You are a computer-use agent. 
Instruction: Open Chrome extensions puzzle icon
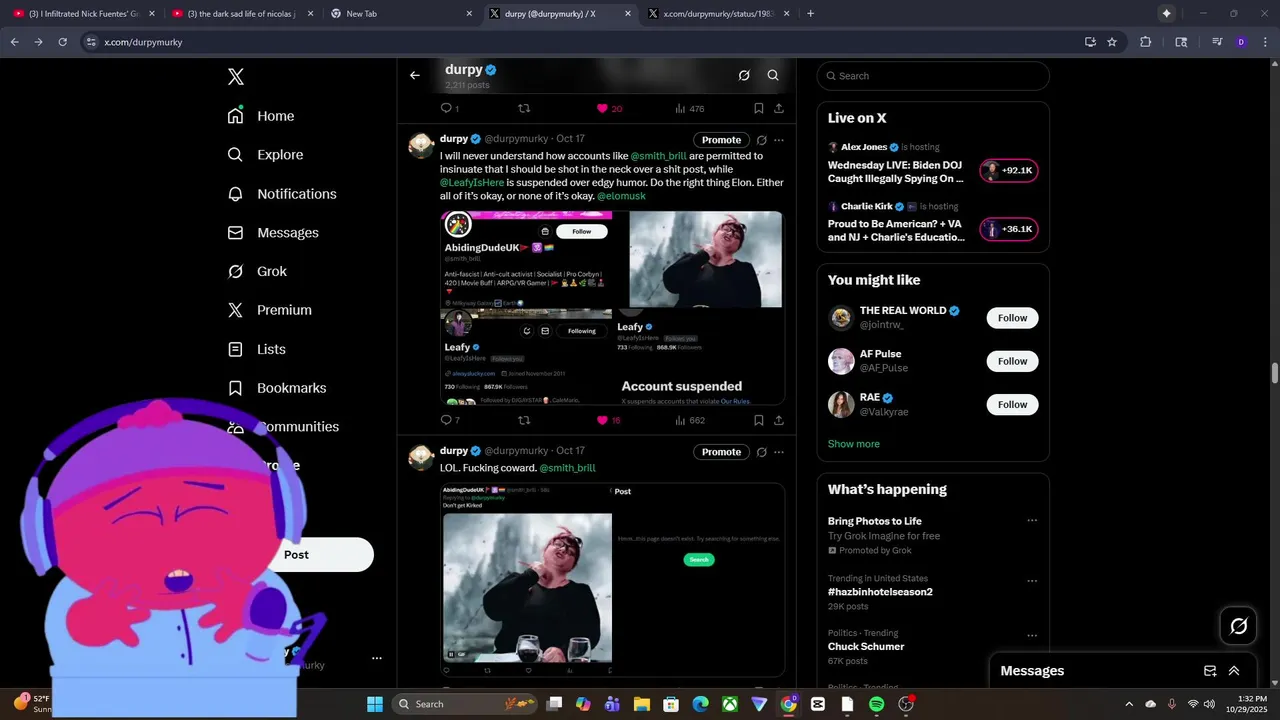tap(1146, 42)
